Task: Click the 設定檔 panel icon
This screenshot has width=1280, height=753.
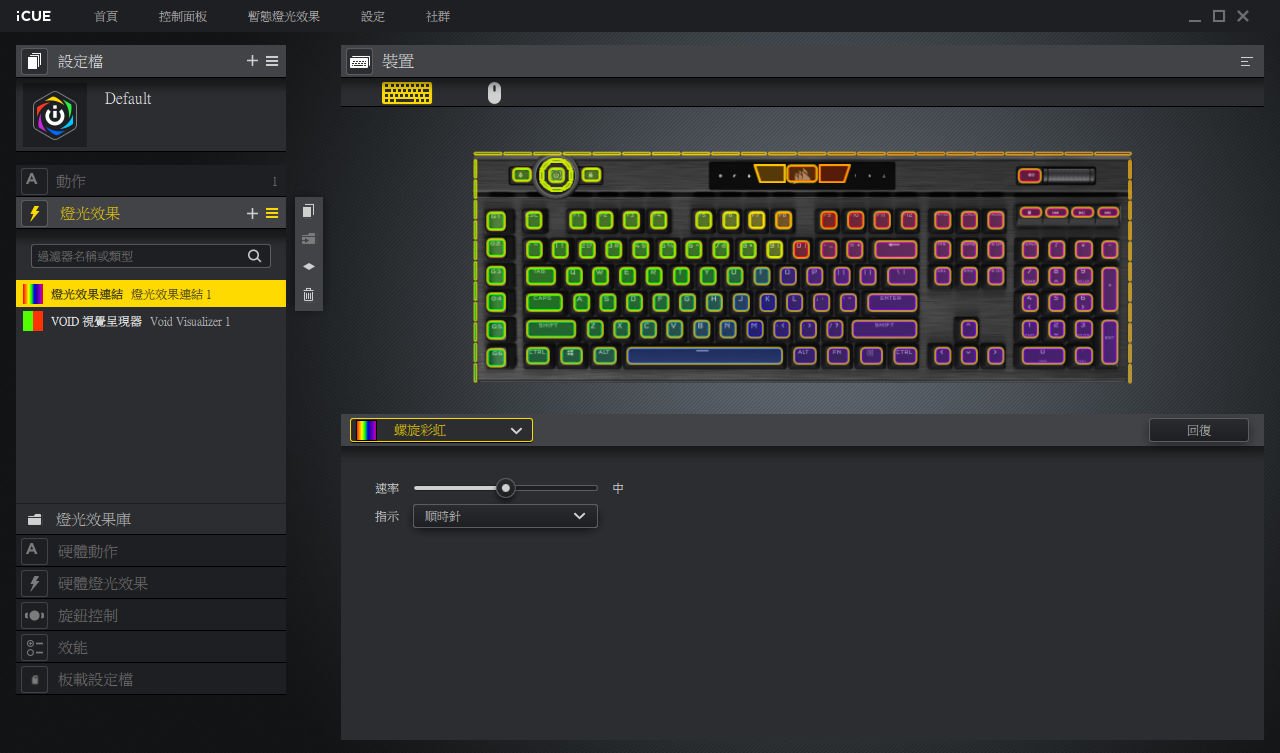Action: click(x=34, y=61)
